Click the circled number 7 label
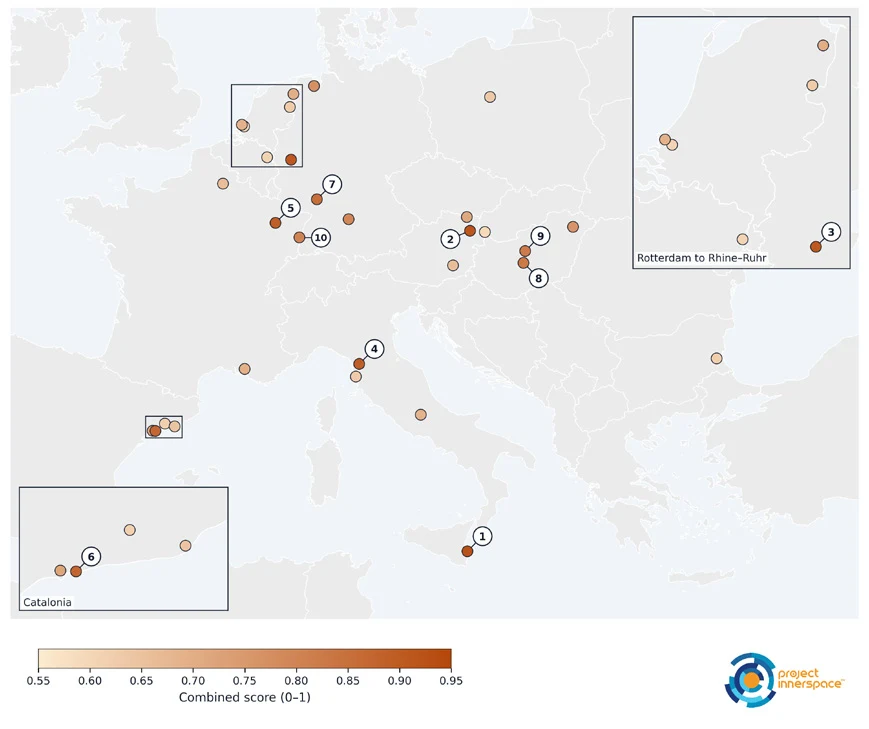The height and width of the screenshot is (729, 869). (332, 184)
